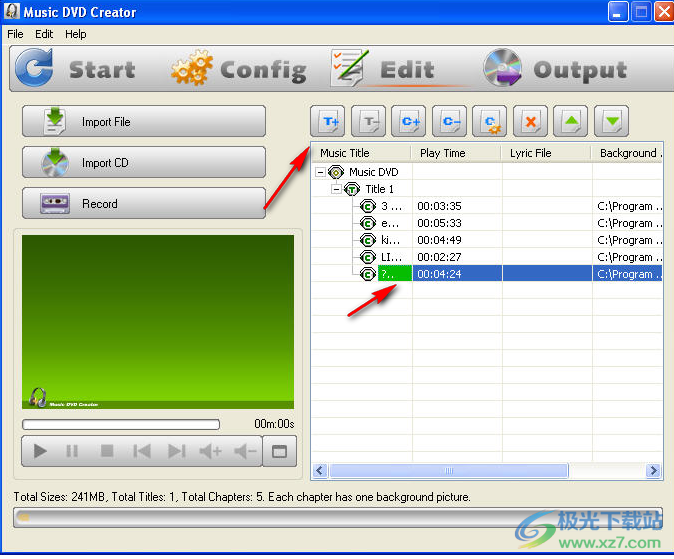
Task: Collapse the Title 1 tree node
Action: click(x=336, y=189)
